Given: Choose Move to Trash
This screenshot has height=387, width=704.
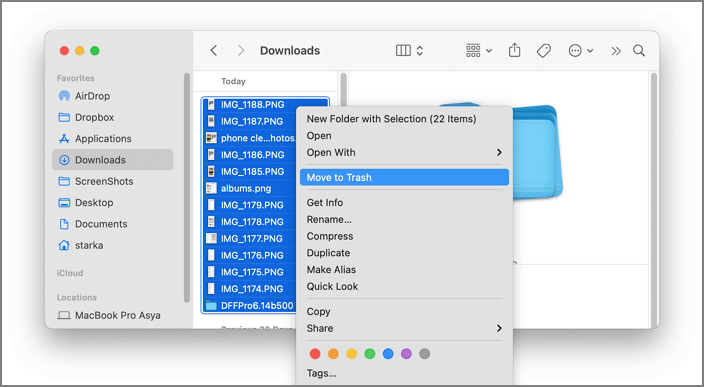Looking at the screenshot, I should pos(404,177).
